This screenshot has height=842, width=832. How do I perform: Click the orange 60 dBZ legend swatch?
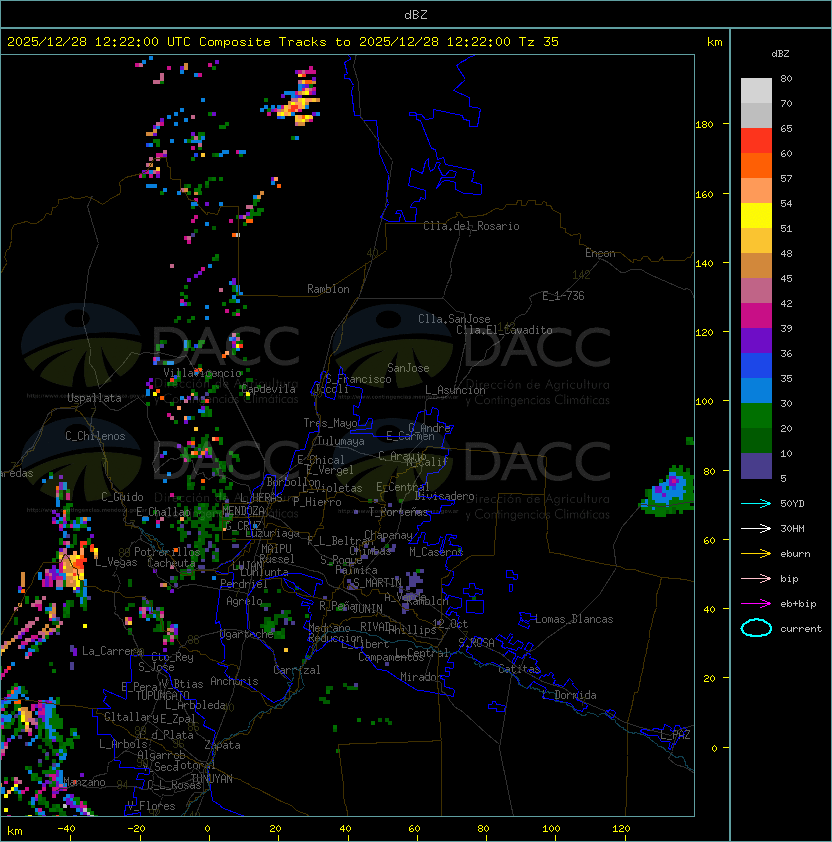756,165
